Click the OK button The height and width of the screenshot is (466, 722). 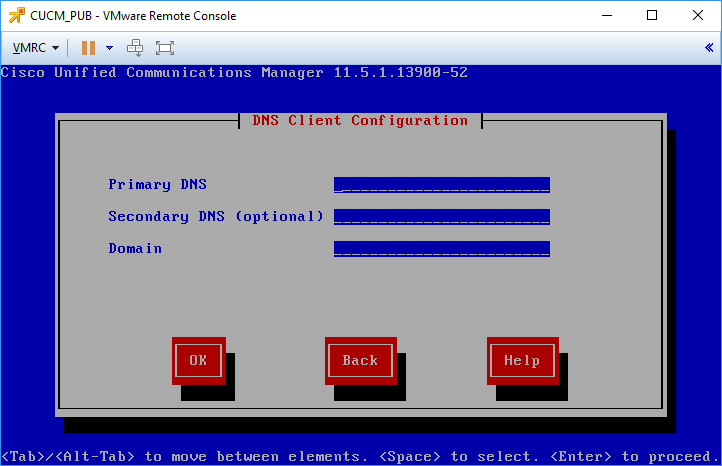pyautogui.click(x=198, y=361)
